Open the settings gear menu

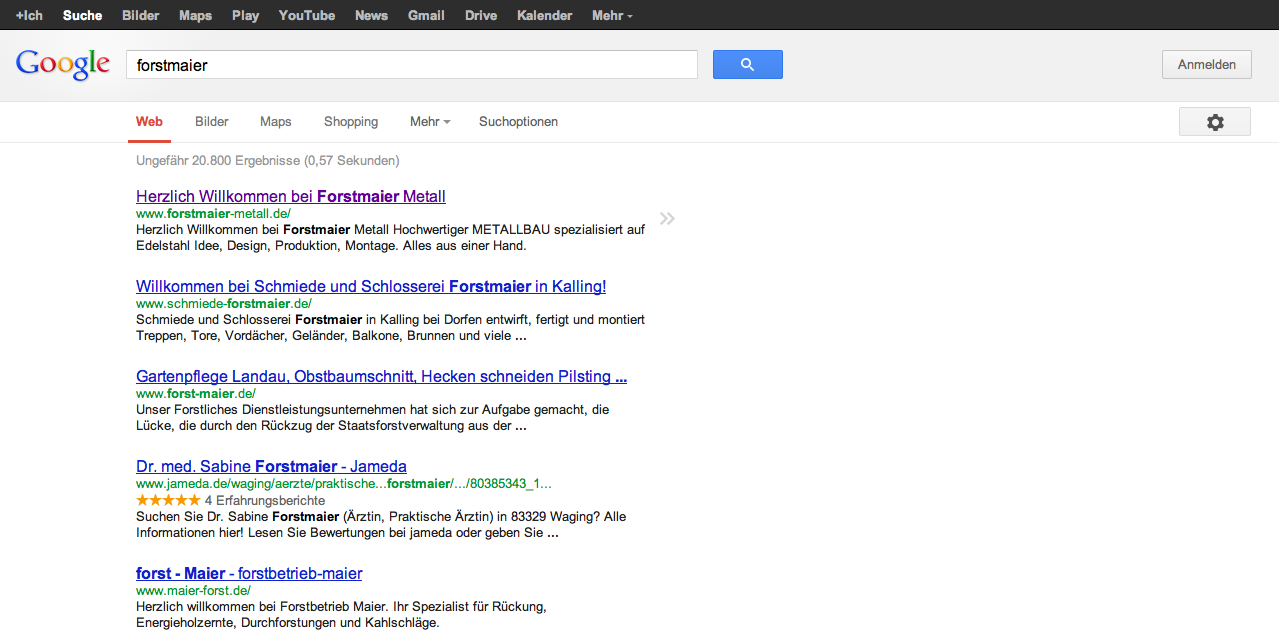pyautogui.click(x=1214, y=122)
